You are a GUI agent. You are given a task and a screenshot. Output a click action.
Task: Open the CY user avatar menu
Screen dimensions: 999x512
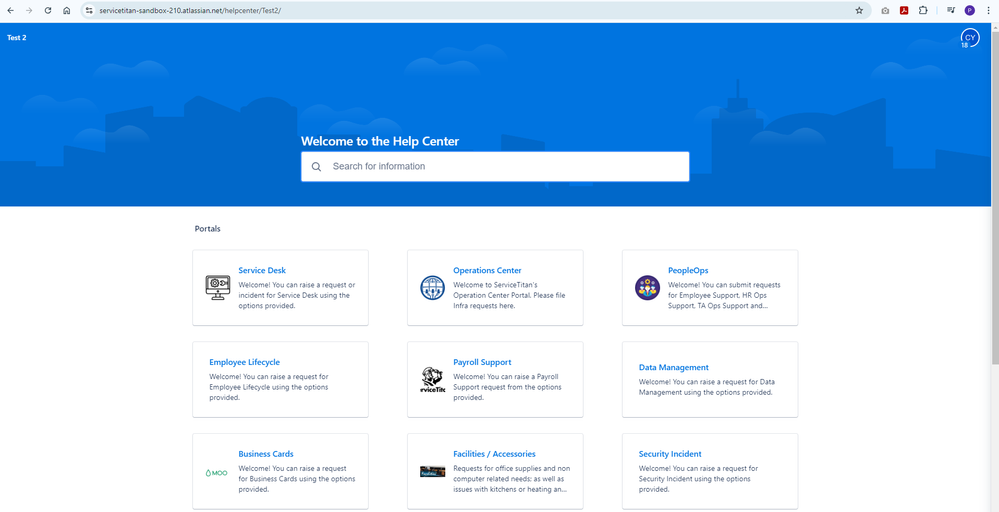(970, 38)
